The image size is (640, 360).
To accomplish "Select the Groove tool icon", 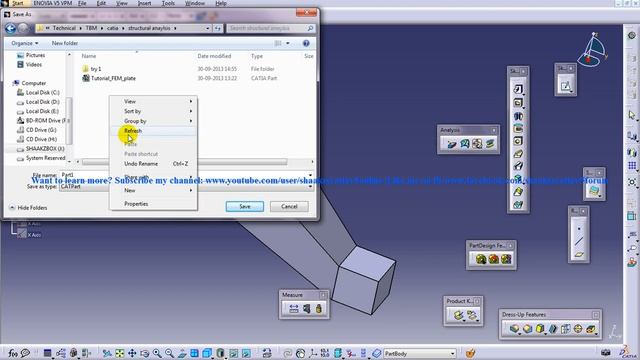I will tap(518, 129).
